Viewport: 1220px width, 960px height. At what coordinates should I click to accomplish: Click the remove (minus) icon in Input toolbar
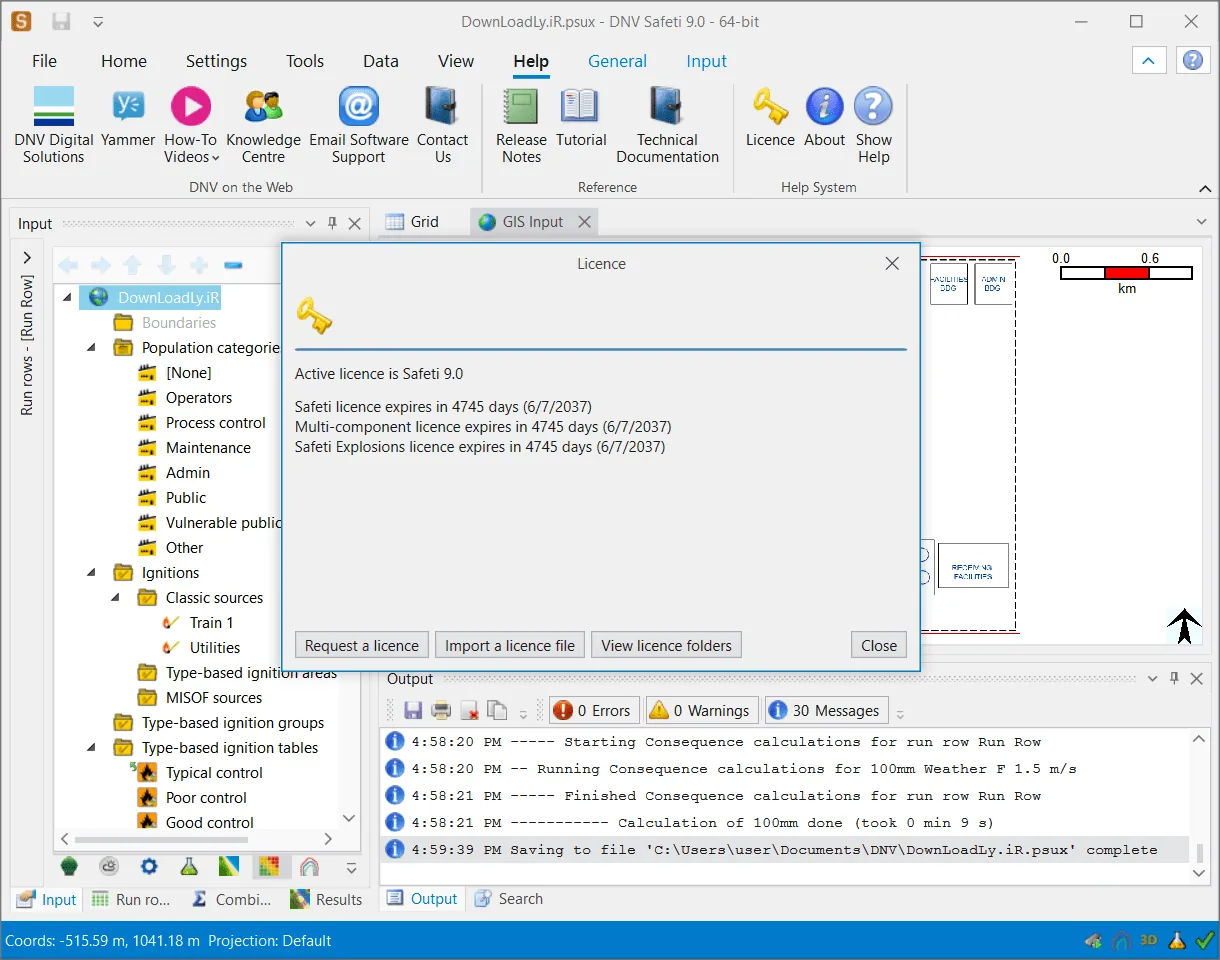coord(233,265)
